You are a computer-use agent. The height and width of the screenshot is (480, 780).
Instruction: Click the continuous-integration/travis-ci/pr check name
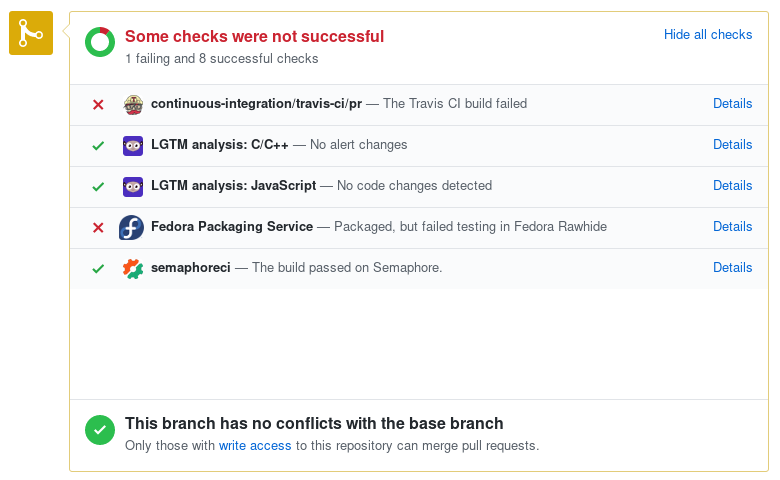(256, 103)
